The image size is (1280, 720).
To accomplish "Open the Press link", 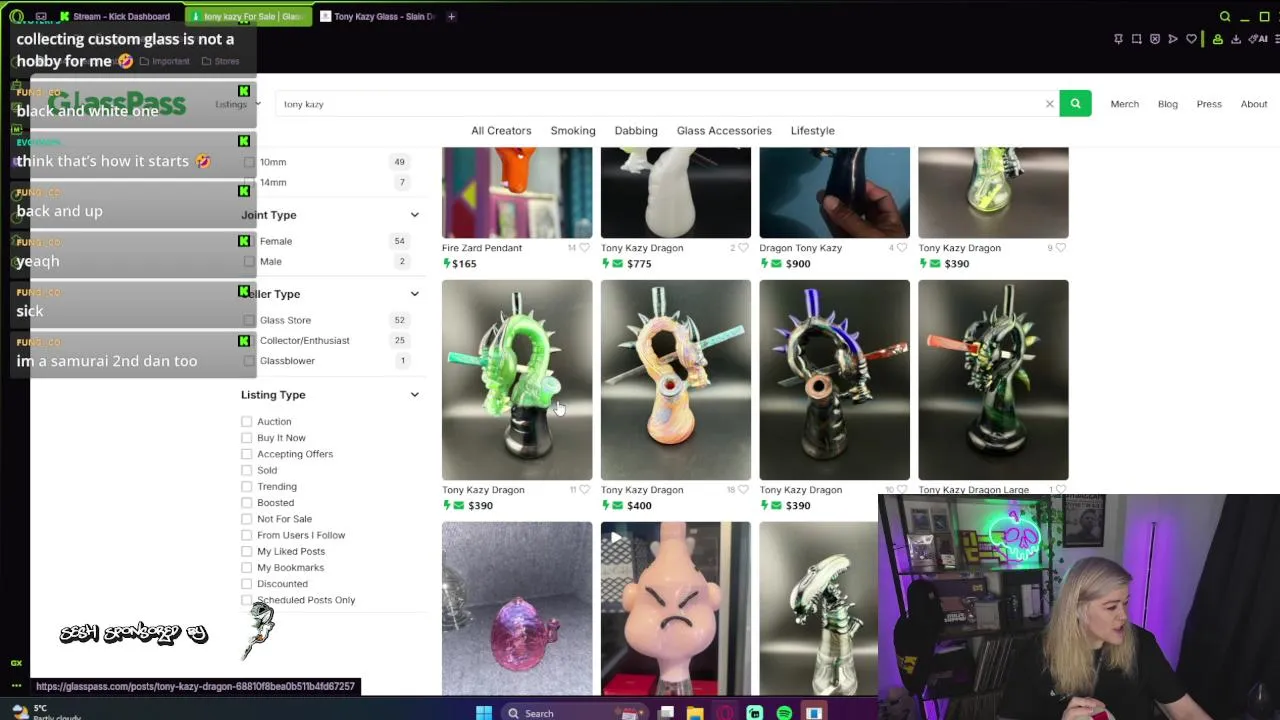I will coord(1209,104).
